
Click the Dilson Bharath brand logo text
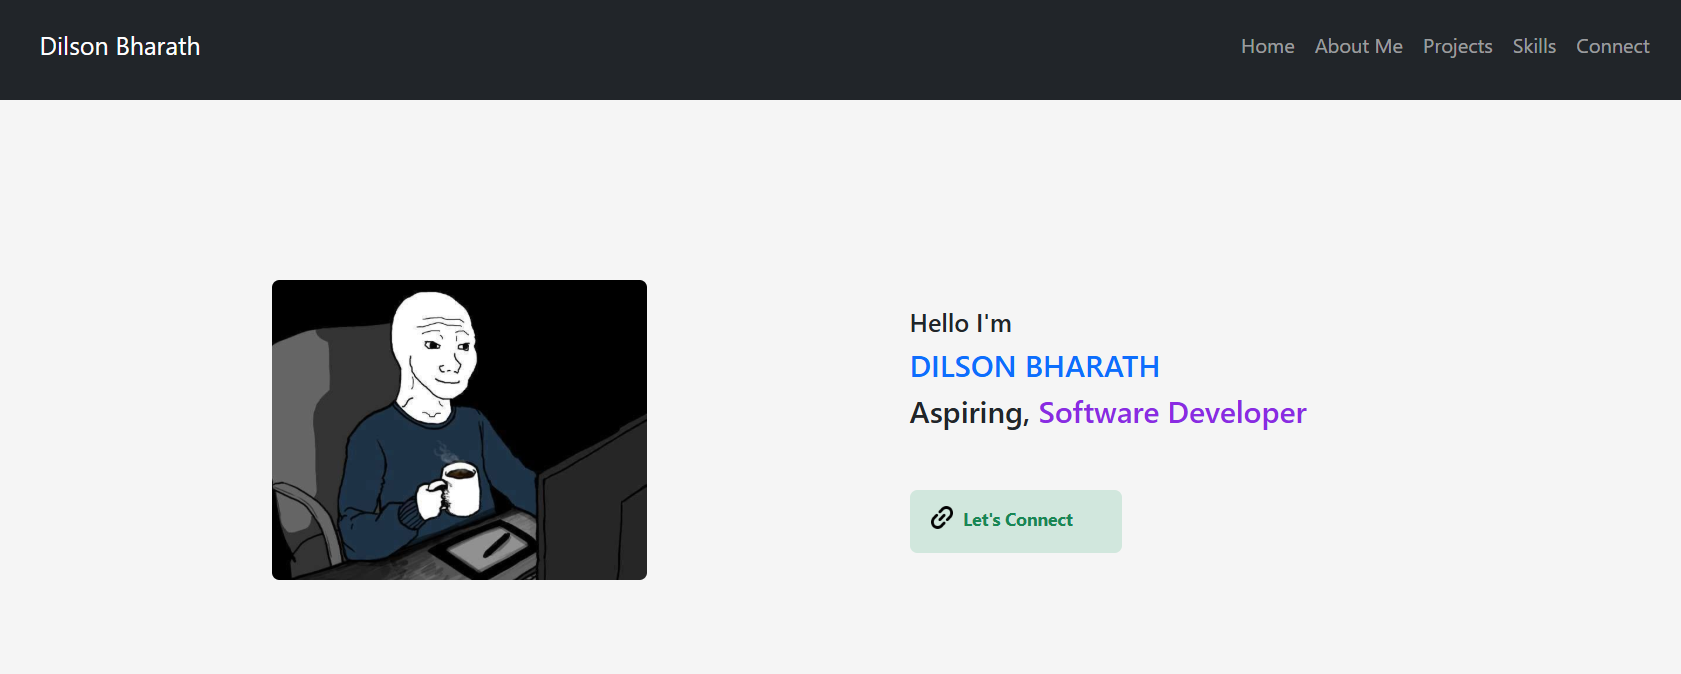pos(120,47)
